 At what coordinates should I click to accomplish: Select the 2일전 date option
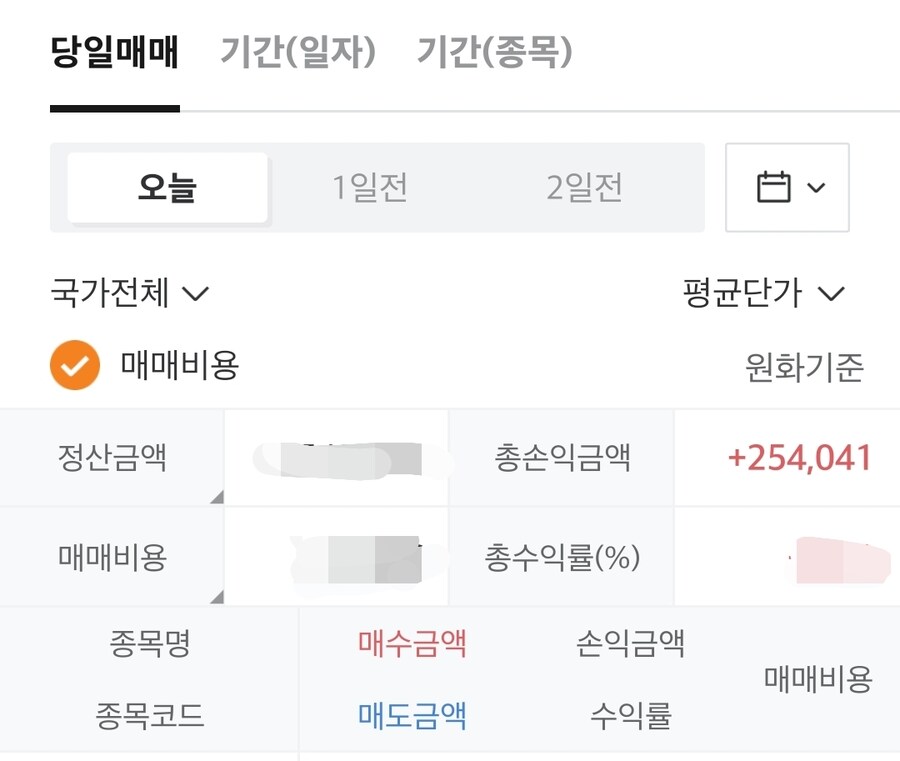(585, 187)
